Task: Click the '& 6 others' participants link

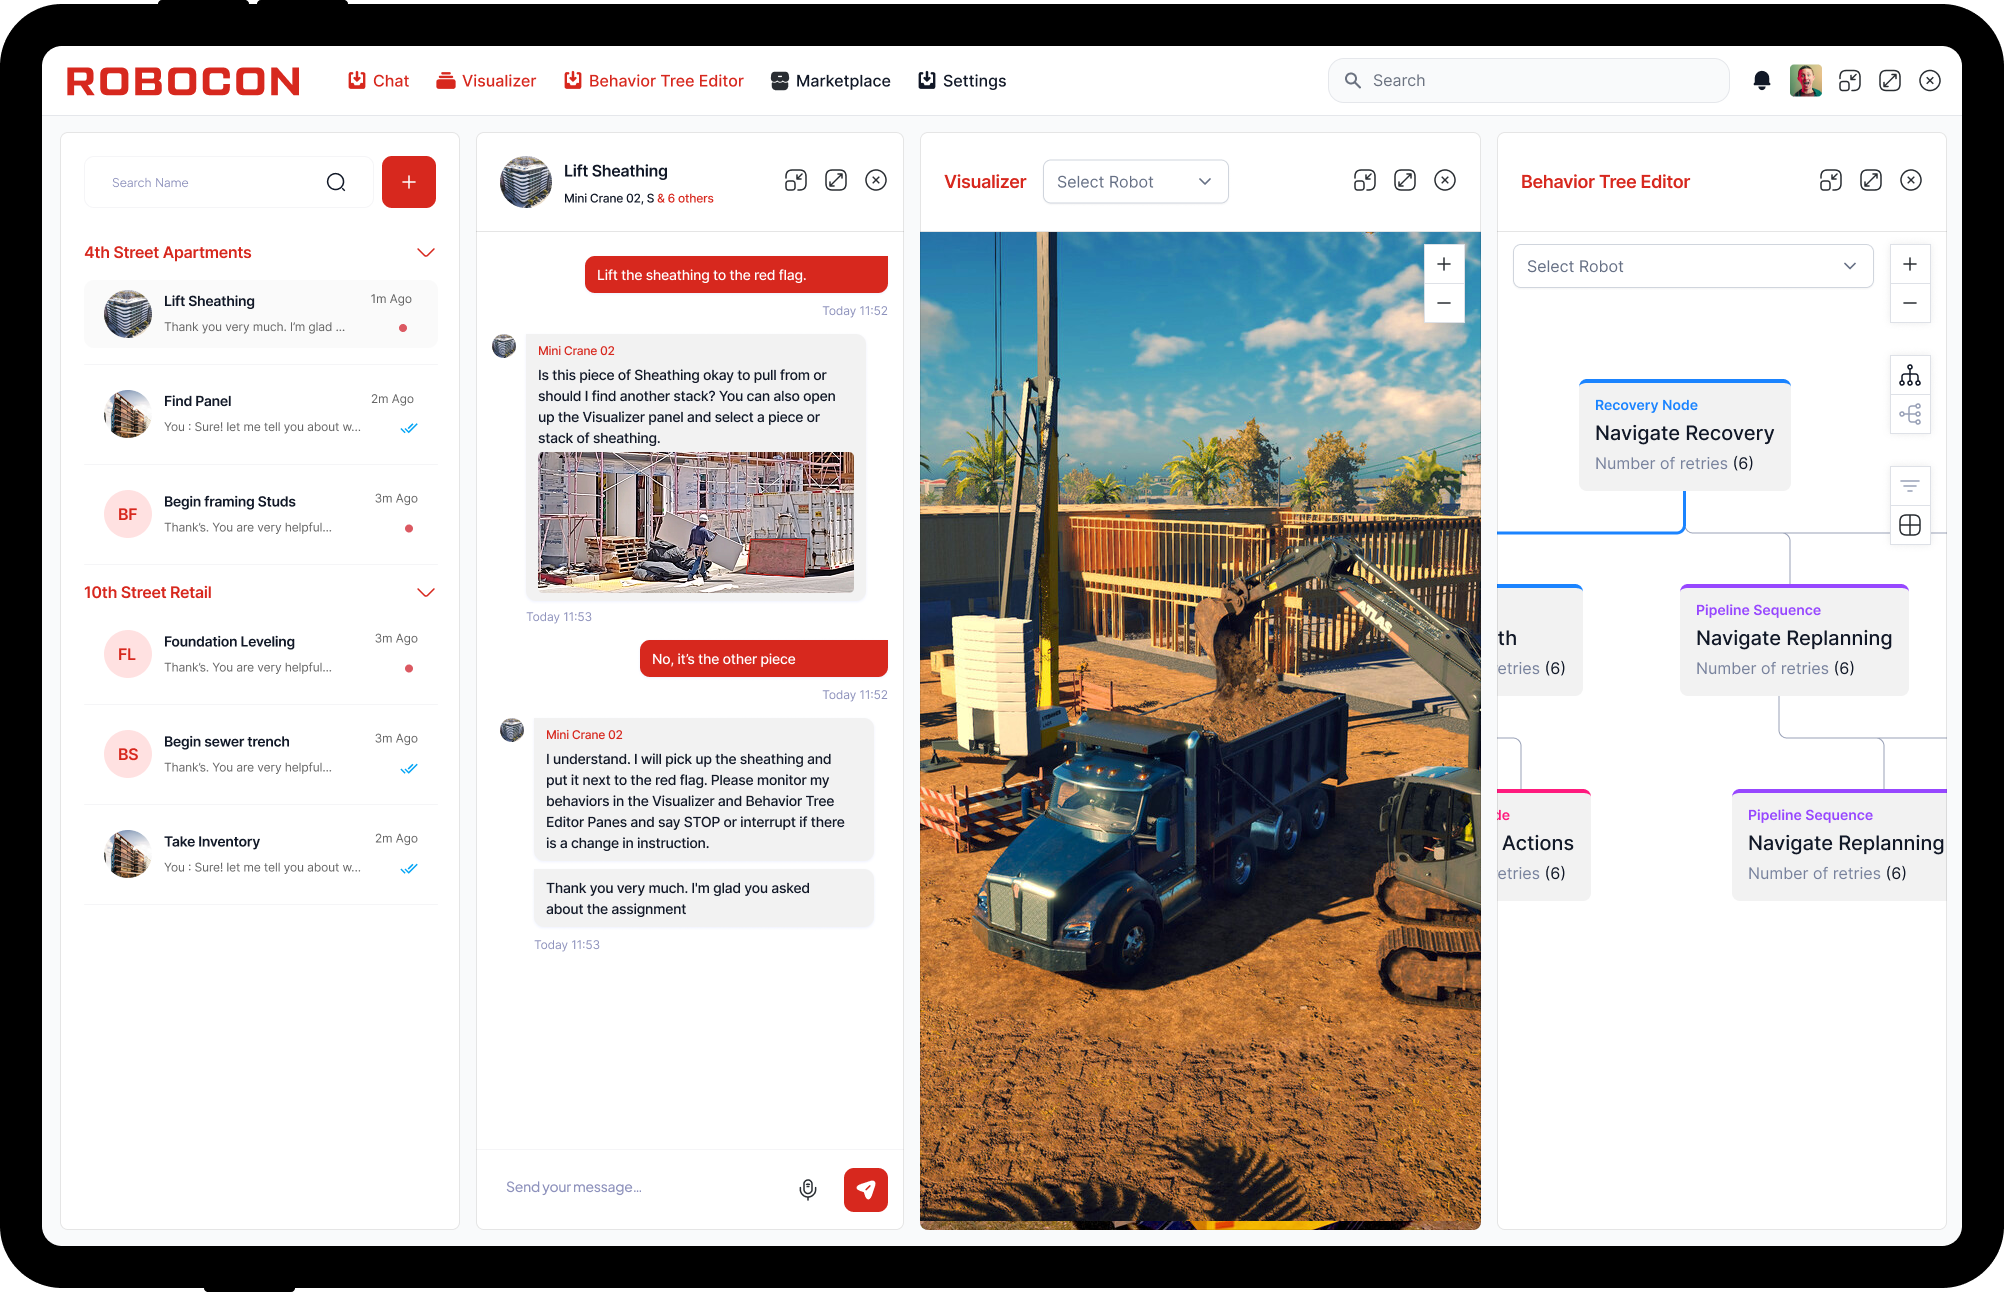Action: [x=685, y=198]
